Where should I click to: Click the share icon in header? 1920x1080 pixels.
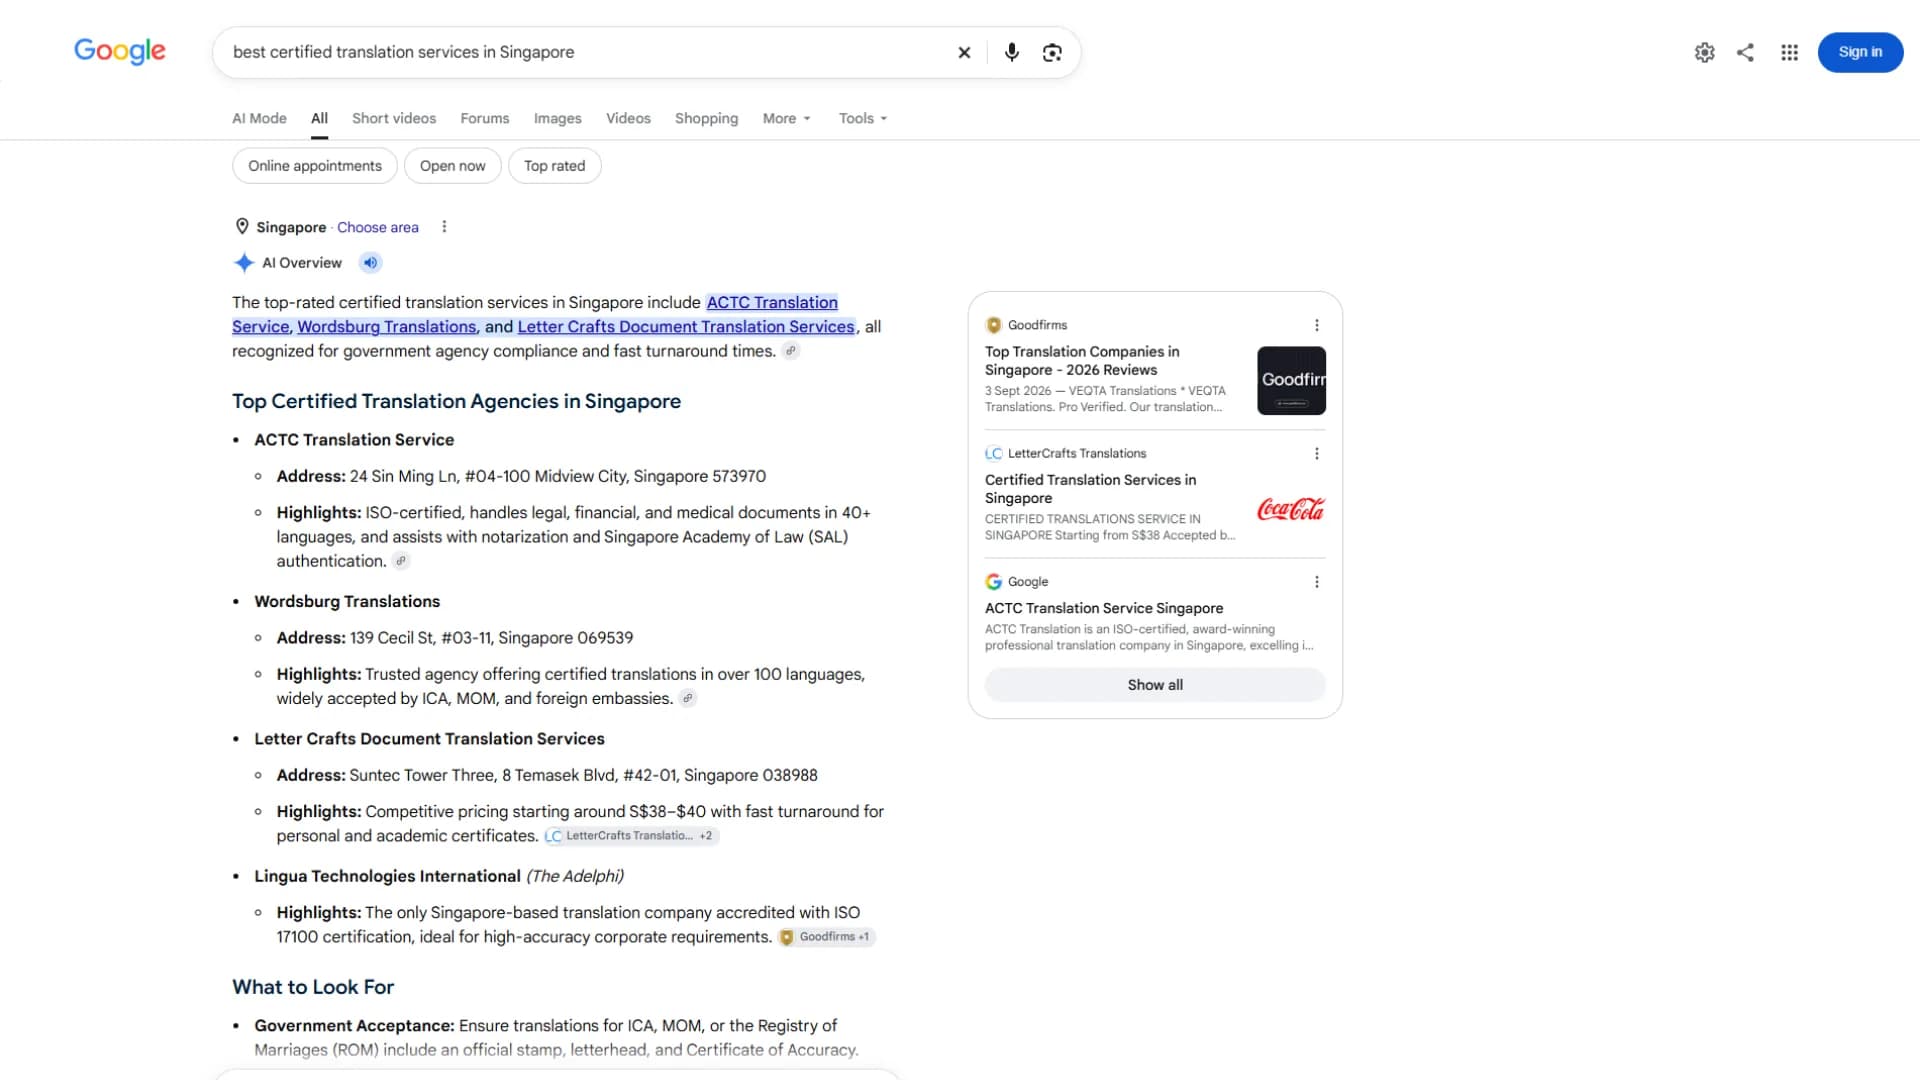click(x=1745, y=53)
